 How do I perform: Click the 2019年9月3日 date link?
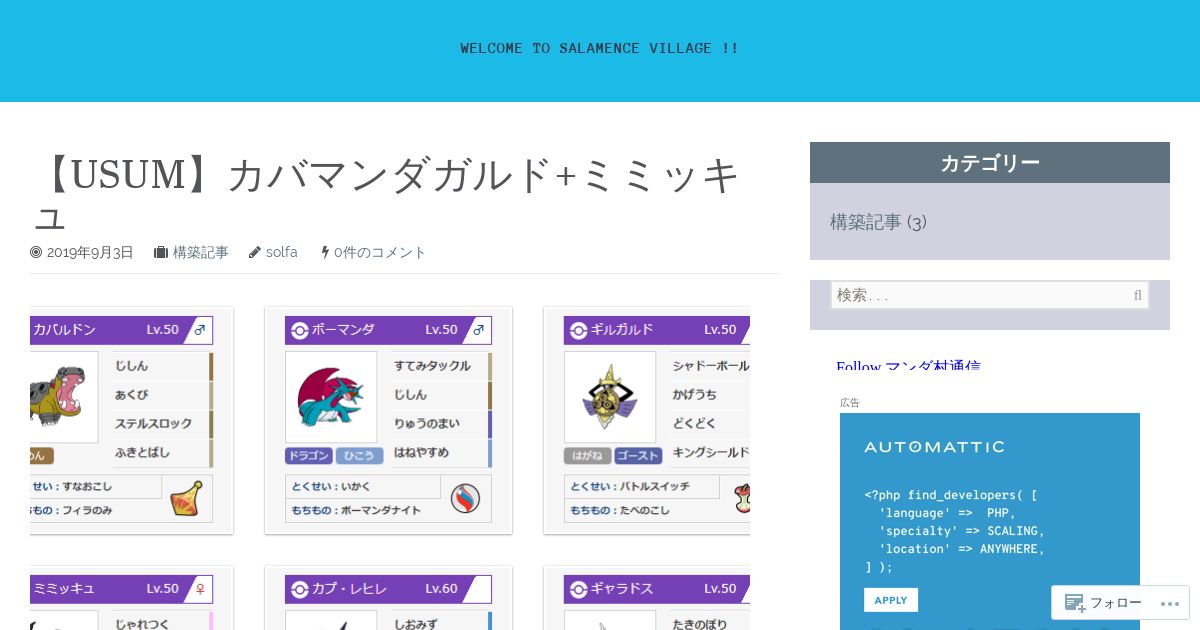tap(90, 253)
